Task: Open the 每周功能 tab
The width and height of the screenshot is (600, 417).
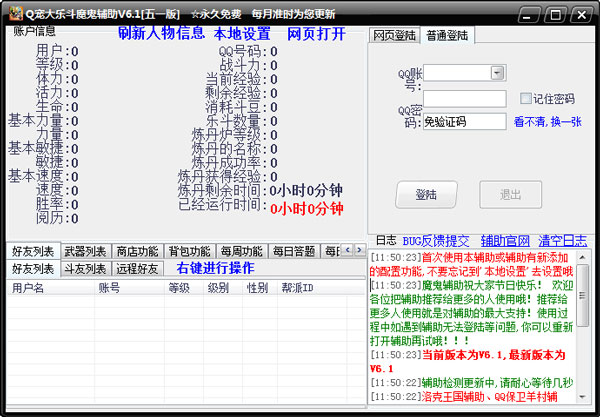Action: (x=242, y=251)
